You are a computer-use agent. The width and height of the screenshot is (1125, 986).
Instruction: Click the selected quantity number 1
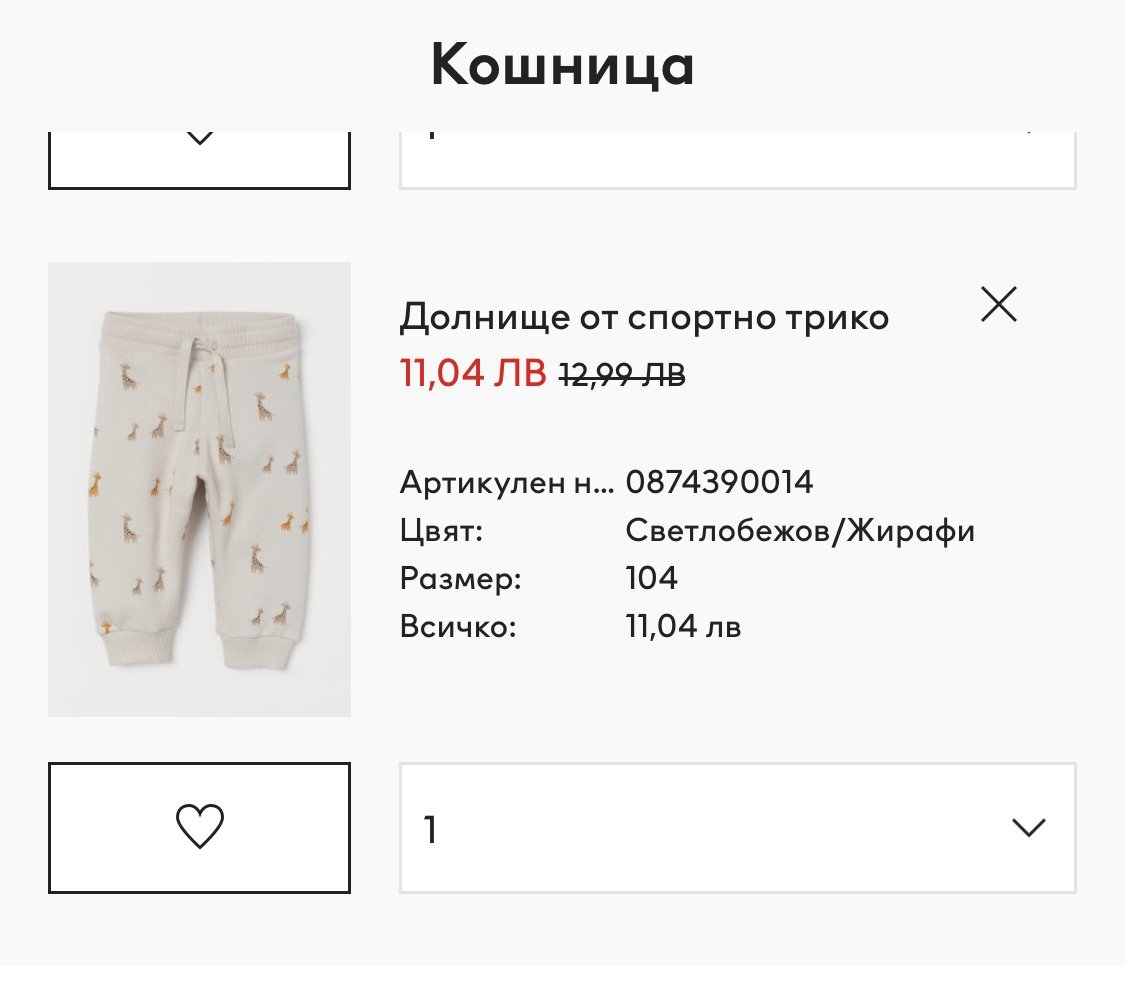point(431,829)
